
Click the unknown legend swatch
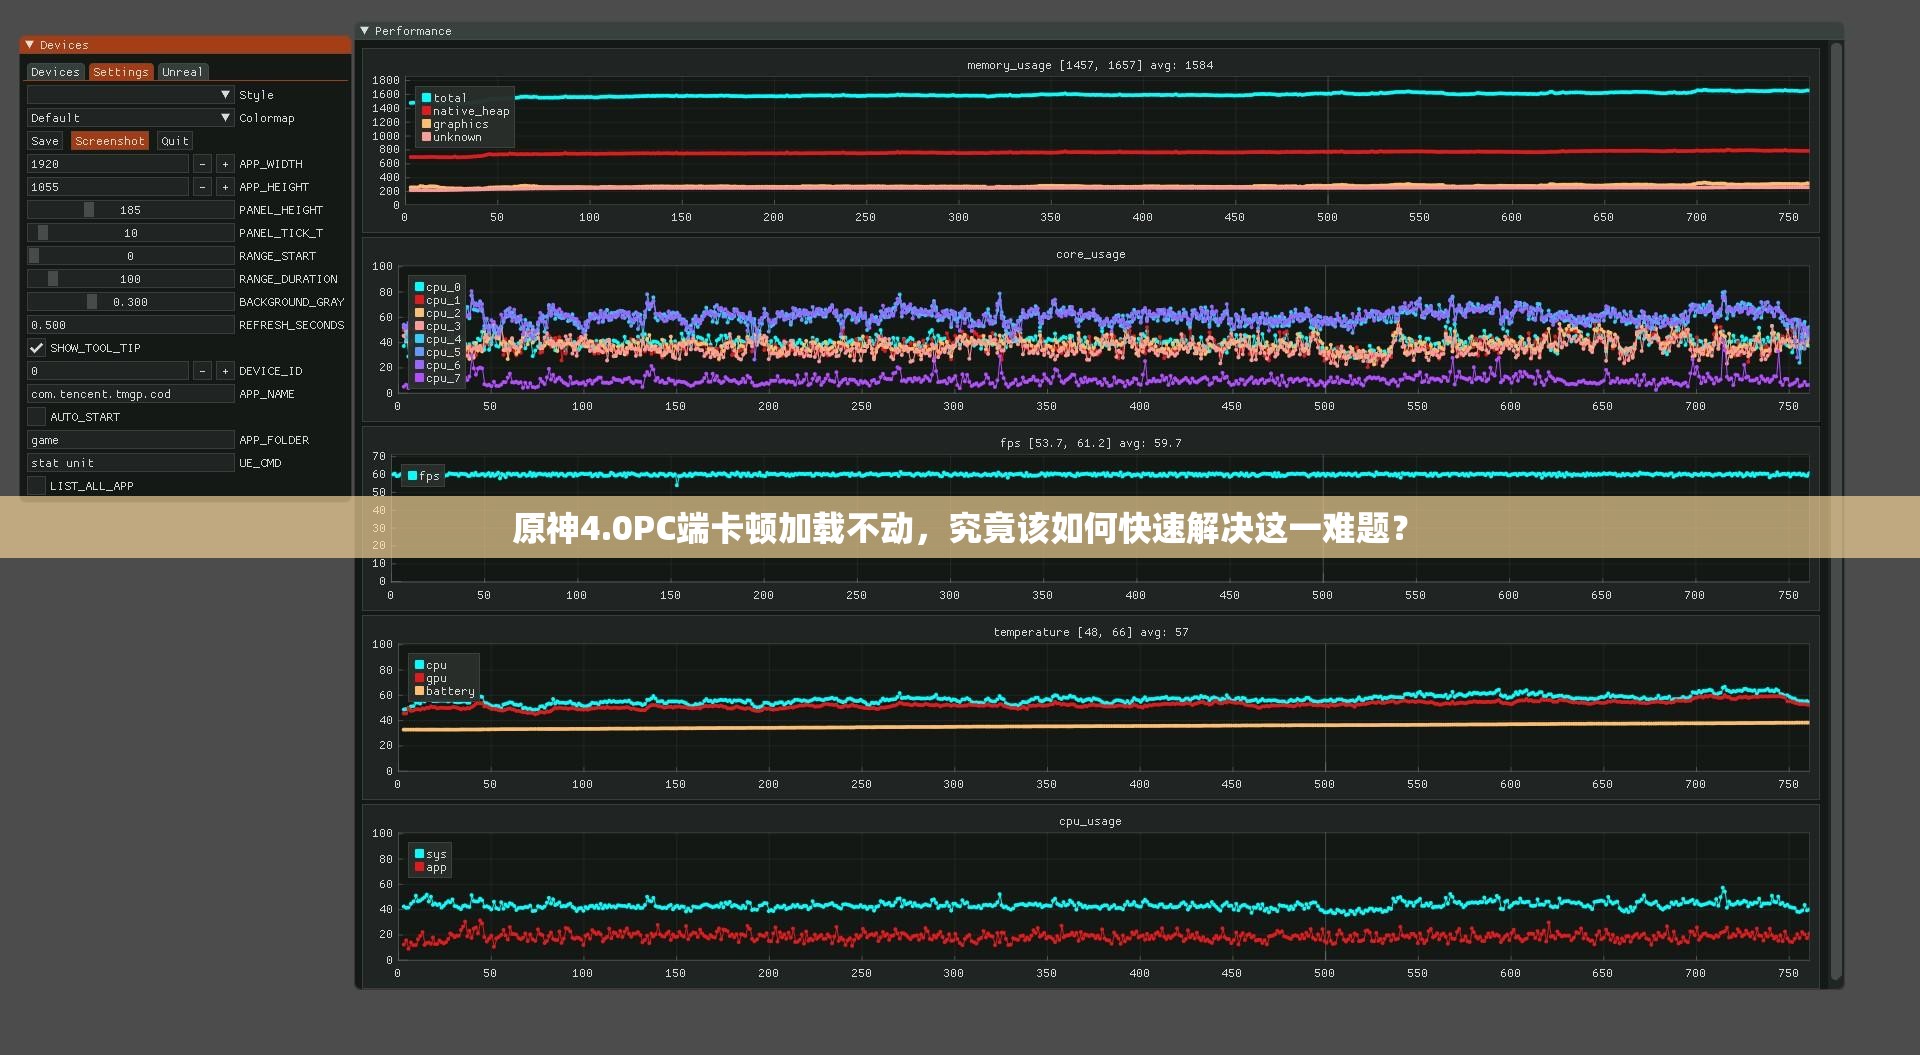tap(426, 137)
